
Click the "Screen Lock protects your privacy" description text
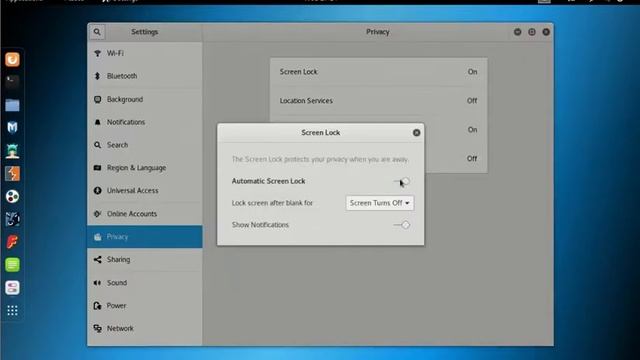[x=320, y=159]
